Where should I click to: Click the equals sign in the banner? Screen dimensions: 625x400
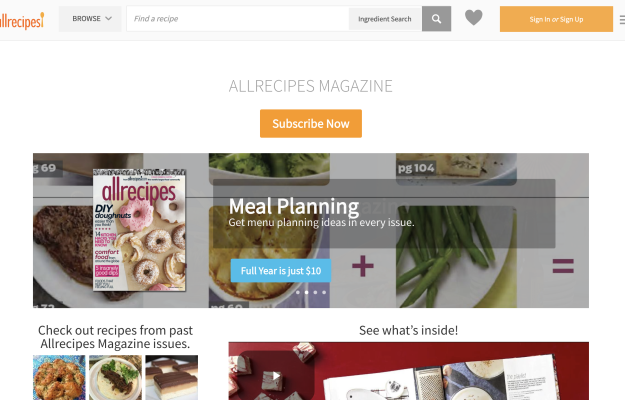pyautogui.click(x=563, y=266)
